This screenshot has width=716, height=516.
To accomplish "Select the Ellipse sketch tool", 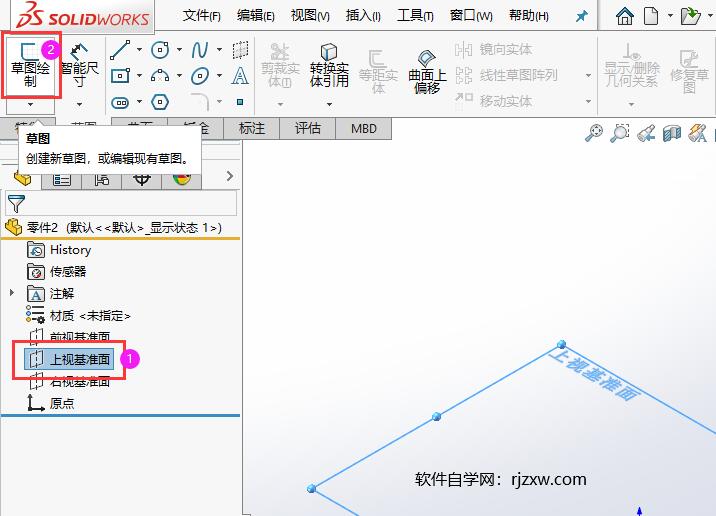I will coord(200,75).
